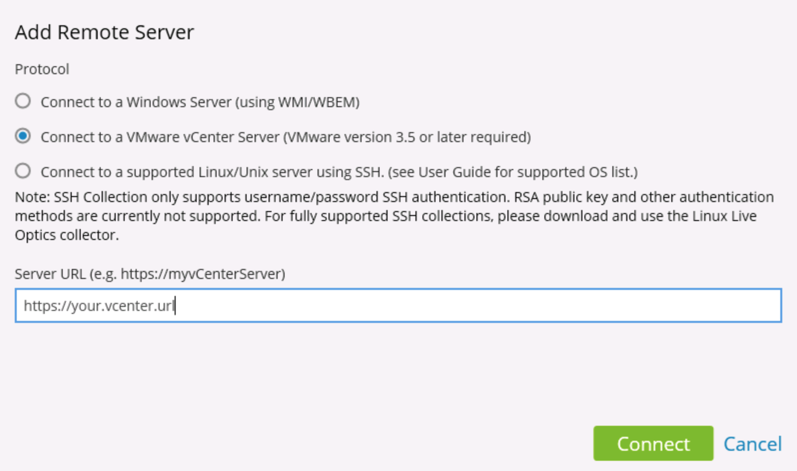Click the '(using WMI/WBEM)' text
797x471 pixels.
[x=297, y=102]
